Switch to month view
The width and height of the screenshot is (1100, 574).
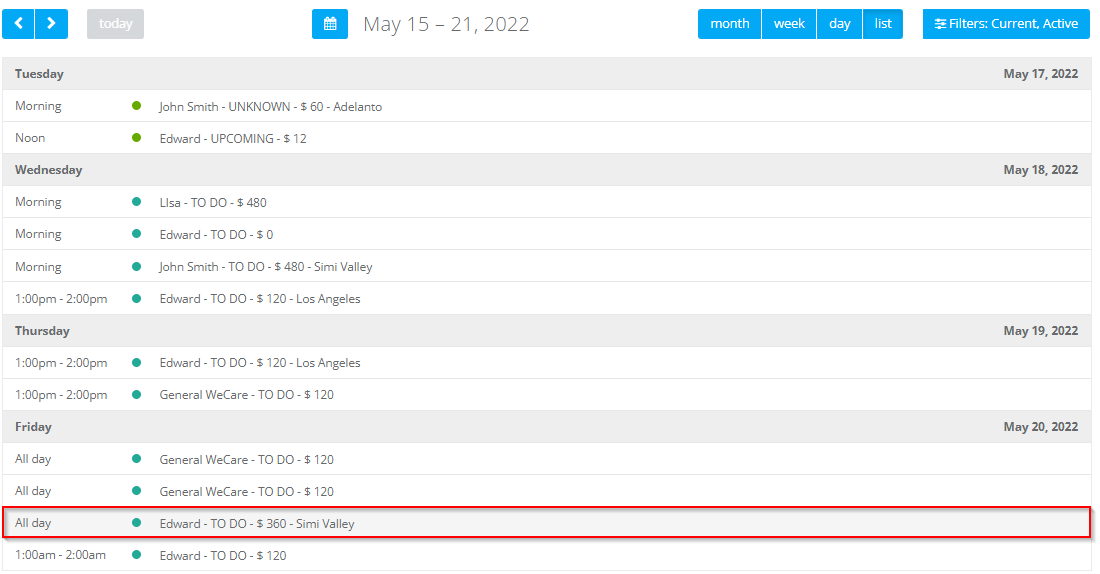click(x=730, y=24)
